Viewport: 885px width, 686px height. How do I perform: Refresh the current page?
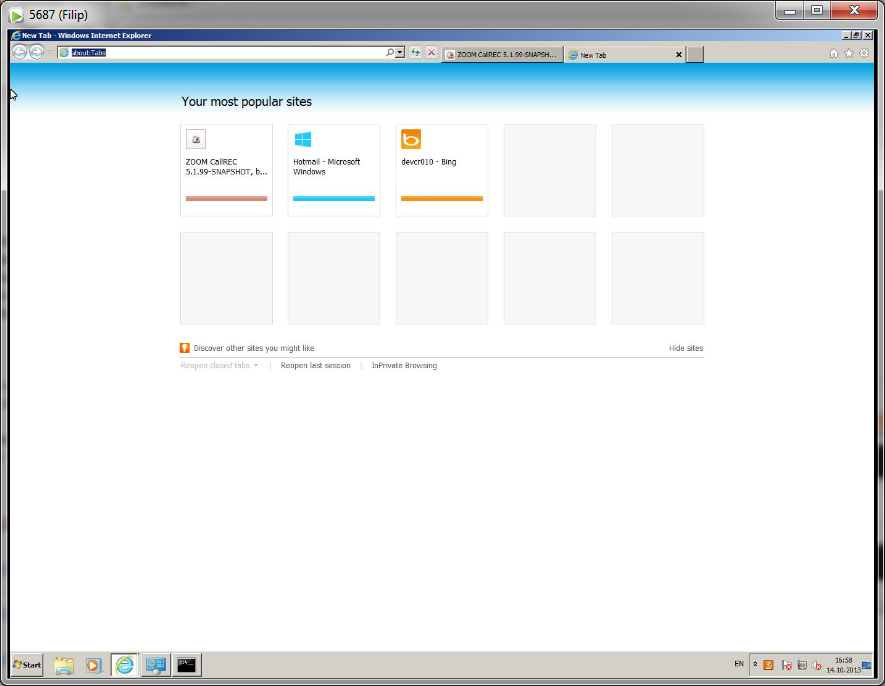416,52
